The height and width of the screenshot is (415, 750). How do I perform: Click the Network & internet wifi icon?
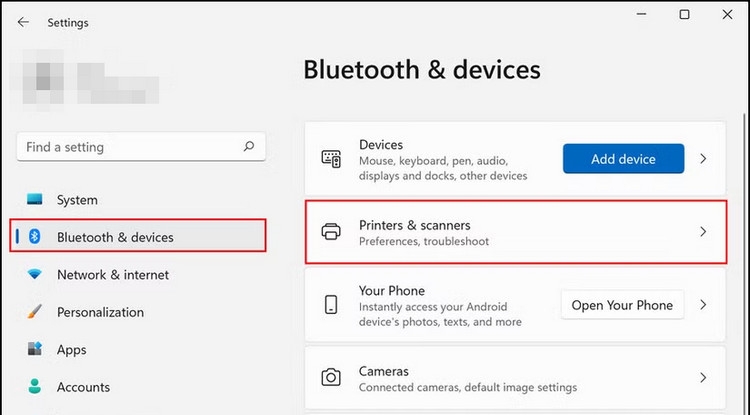[36, 274]
